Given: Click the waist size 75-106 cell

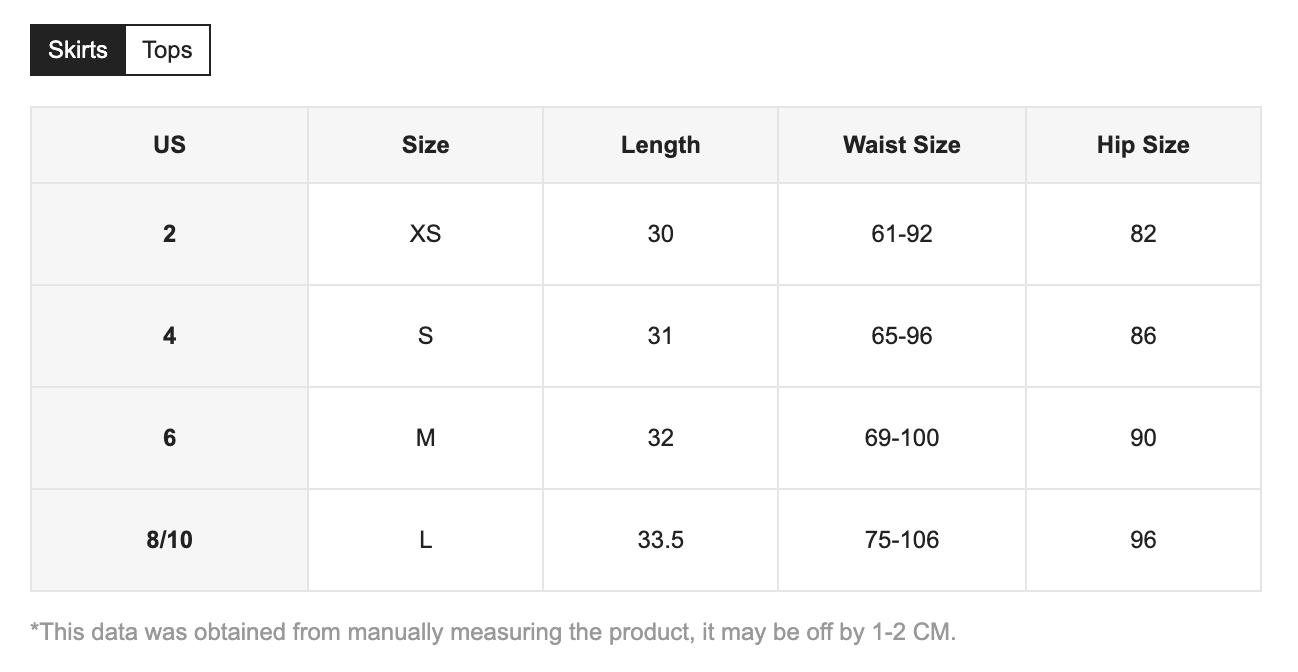Looking at the screenshot, I should click(x=901, y=540).
